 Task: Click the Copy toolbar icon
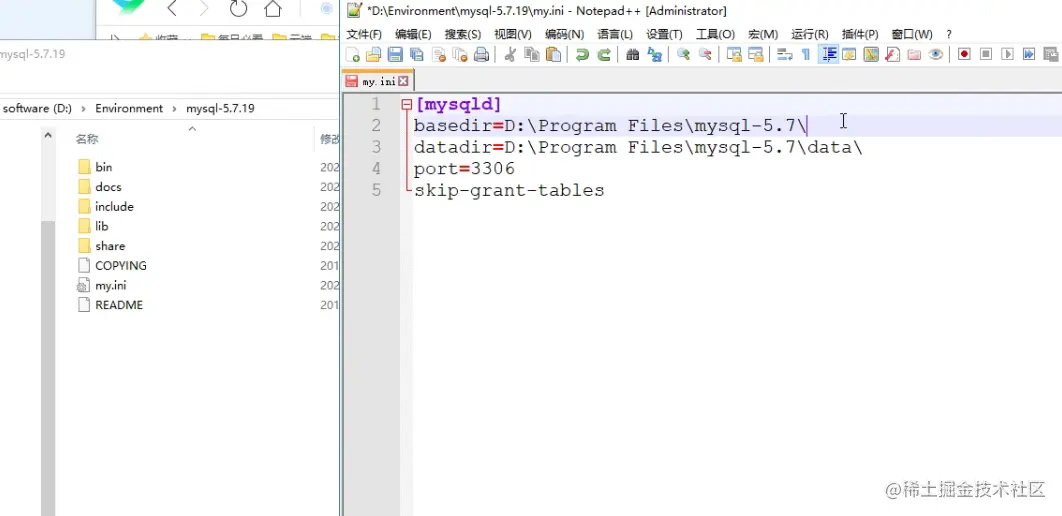click(x=532, y=55)
